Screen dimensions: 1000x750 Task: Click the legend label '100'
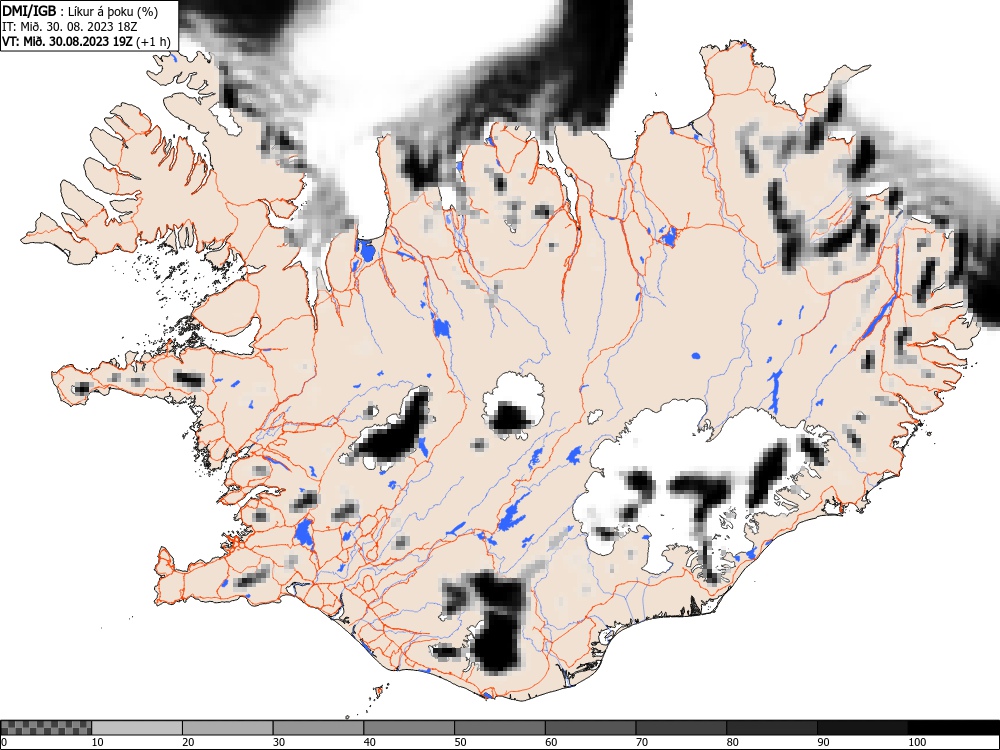point(916,742)
